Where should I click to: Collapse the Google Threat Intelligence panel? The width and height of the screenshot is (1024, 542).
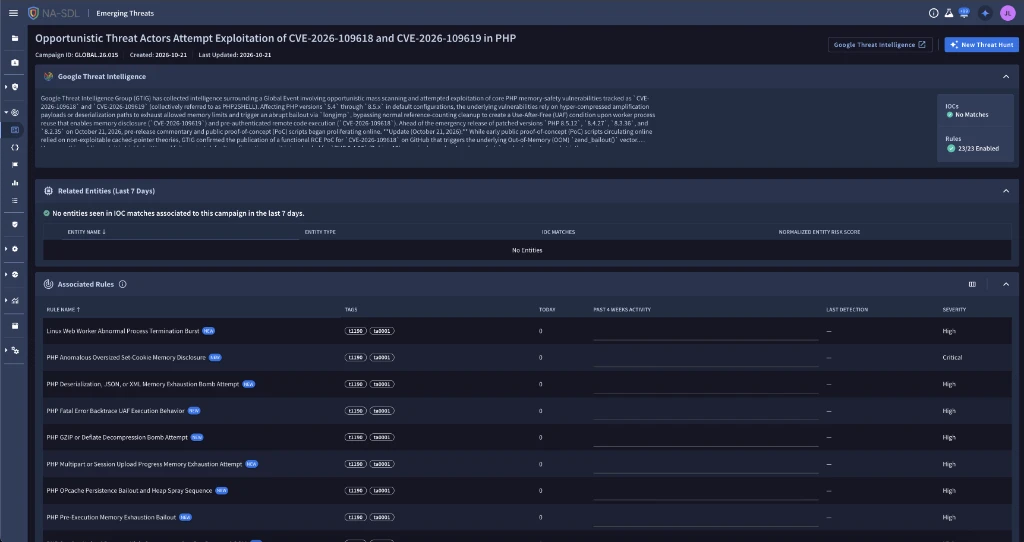1006,76
